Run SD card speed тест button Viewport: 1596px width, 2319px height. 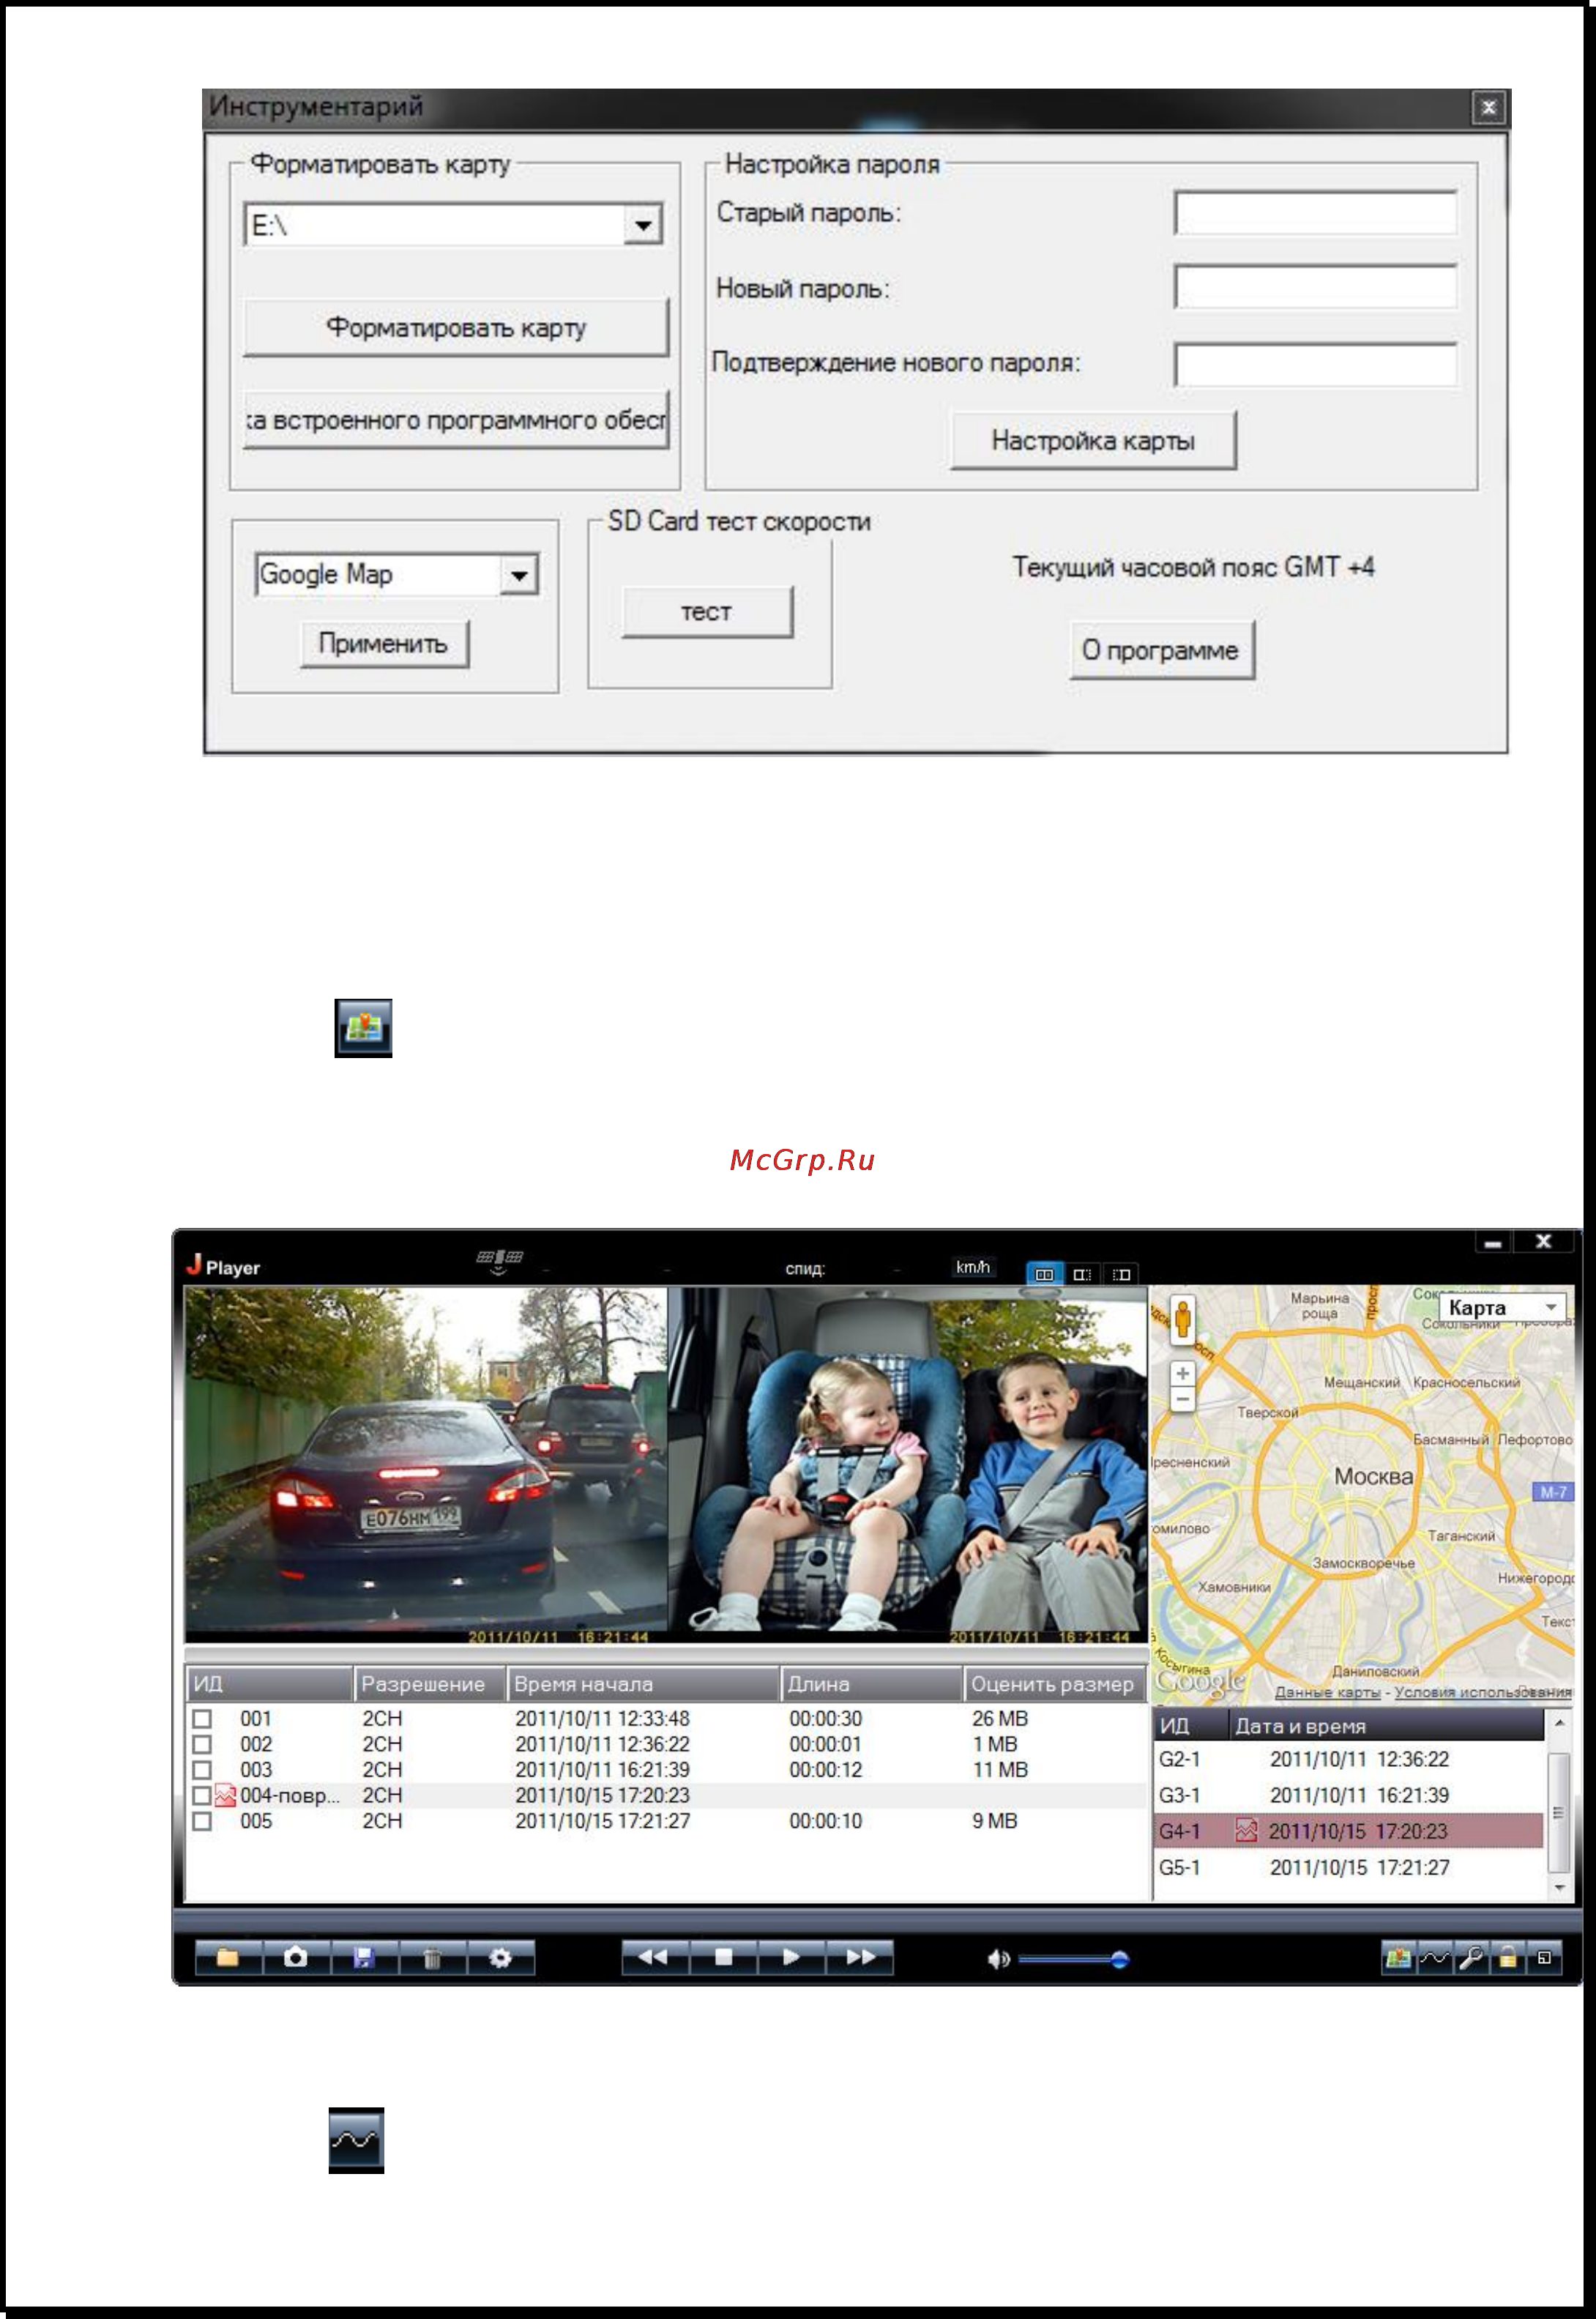pos(707,611)
